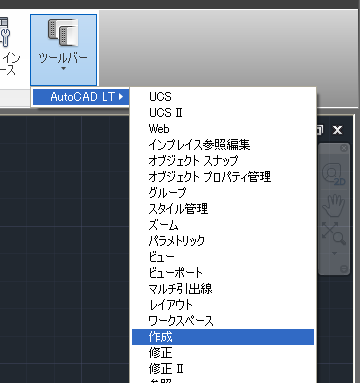Select UCS from toolbar list
Image resolution: width=360 pixels, height=383 pixels.
(223, 97)
